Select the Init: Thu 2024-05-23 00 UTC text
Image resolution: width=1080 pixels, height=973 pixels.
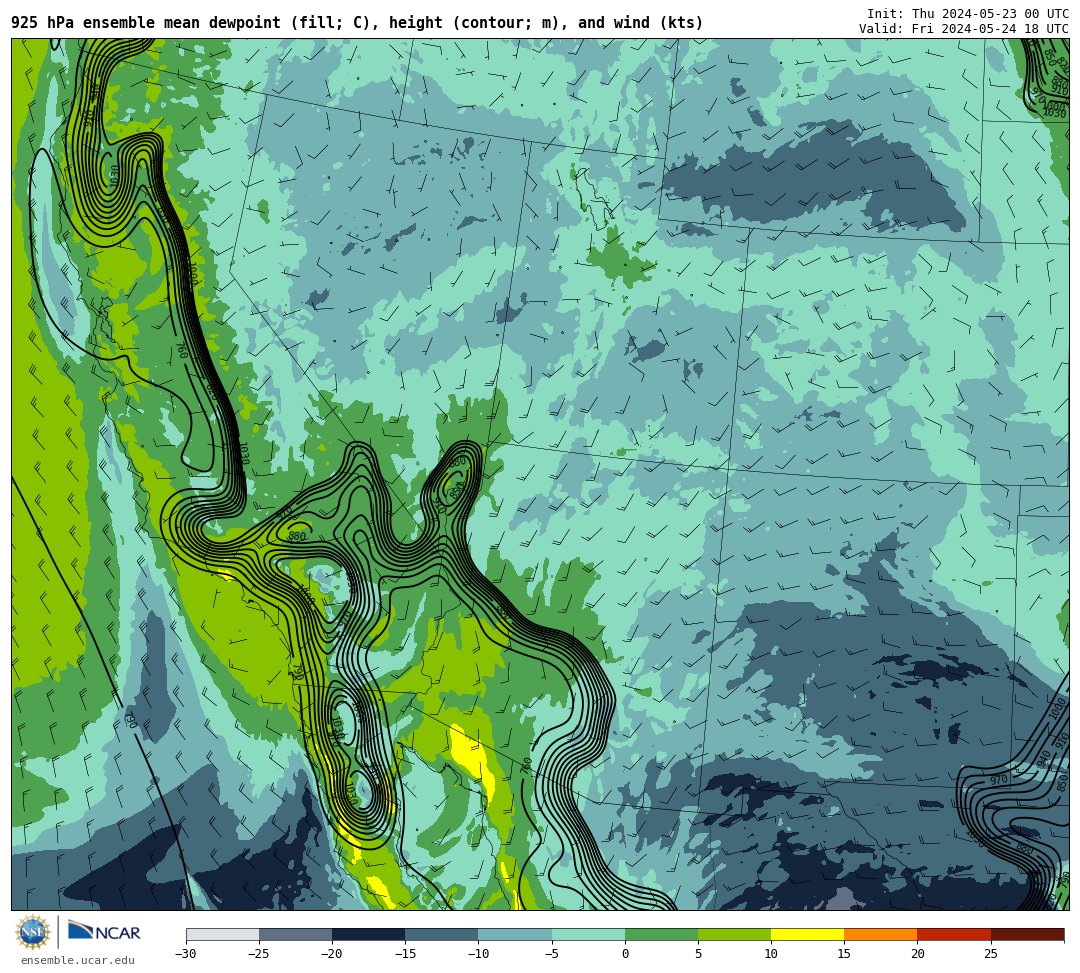(968, 14)
